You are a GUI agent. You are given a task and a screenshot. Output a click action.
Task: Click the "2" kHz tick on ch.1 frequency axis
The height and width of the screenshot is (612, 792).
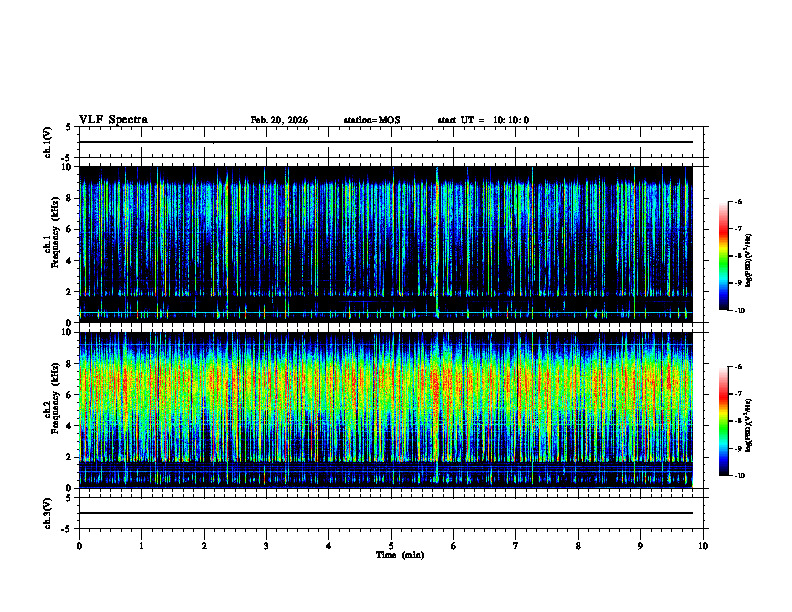tap(69, 292)
